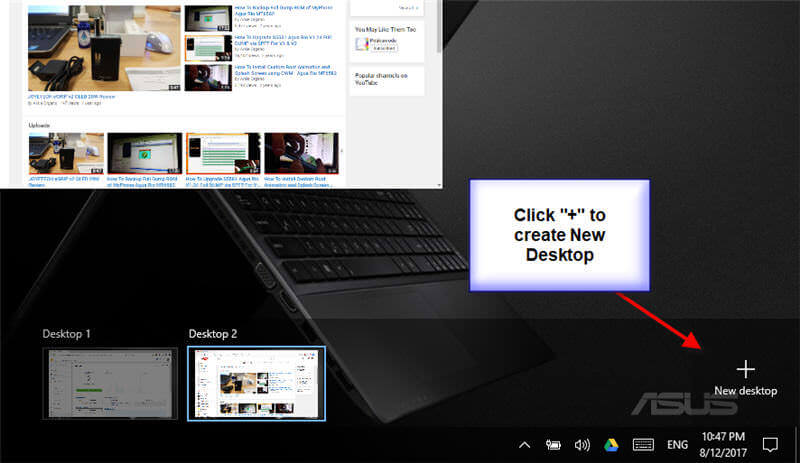Play the large JOYETECH featured video
The width and height of the screenshot is (800, 463).
click(x=104, y=48)
